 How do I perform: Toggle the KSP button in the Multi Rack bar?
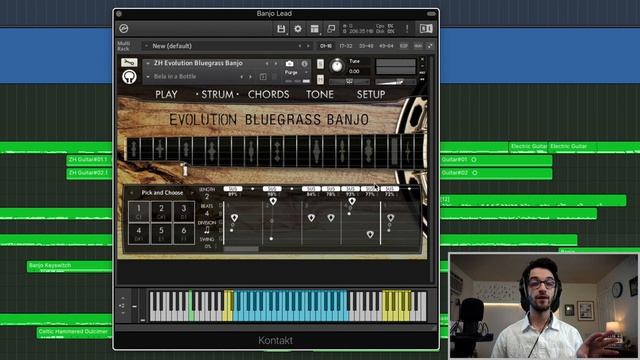(x=404, y=46)
